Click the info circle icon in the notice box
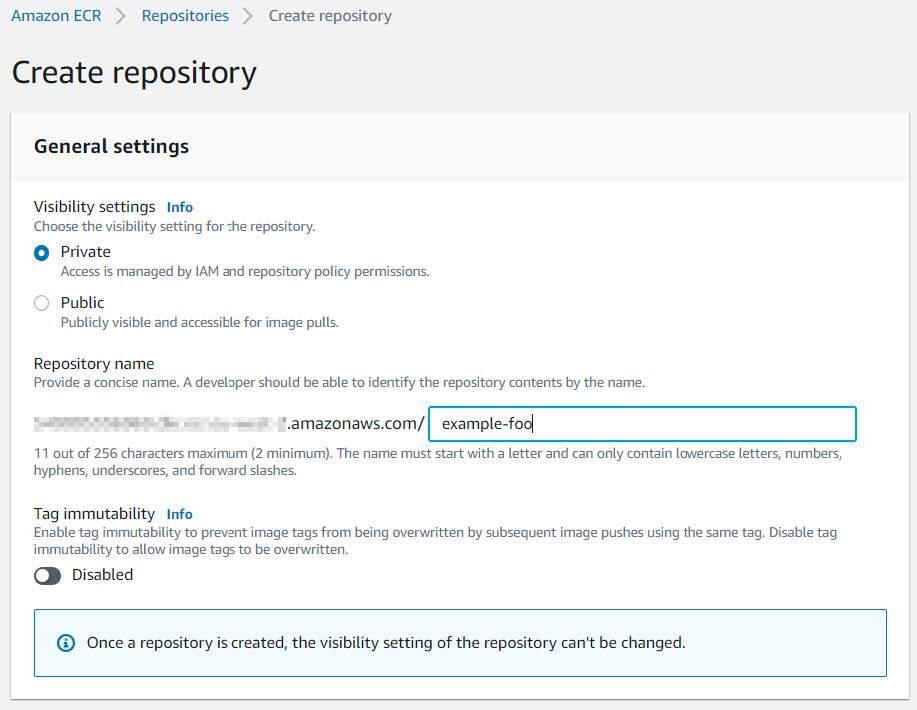The height and width of the screenshot is (710, 917). point(66,643)
